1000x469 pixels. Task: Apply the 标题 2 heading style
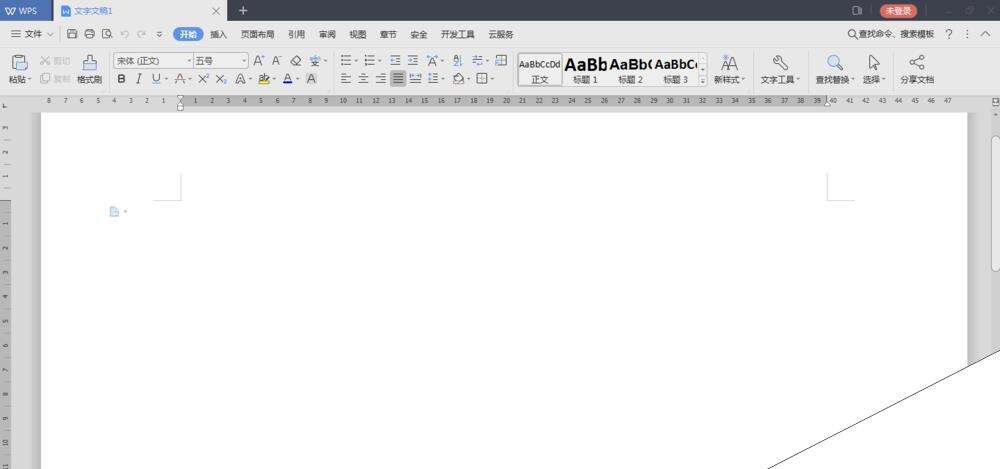tap(630, 70)
